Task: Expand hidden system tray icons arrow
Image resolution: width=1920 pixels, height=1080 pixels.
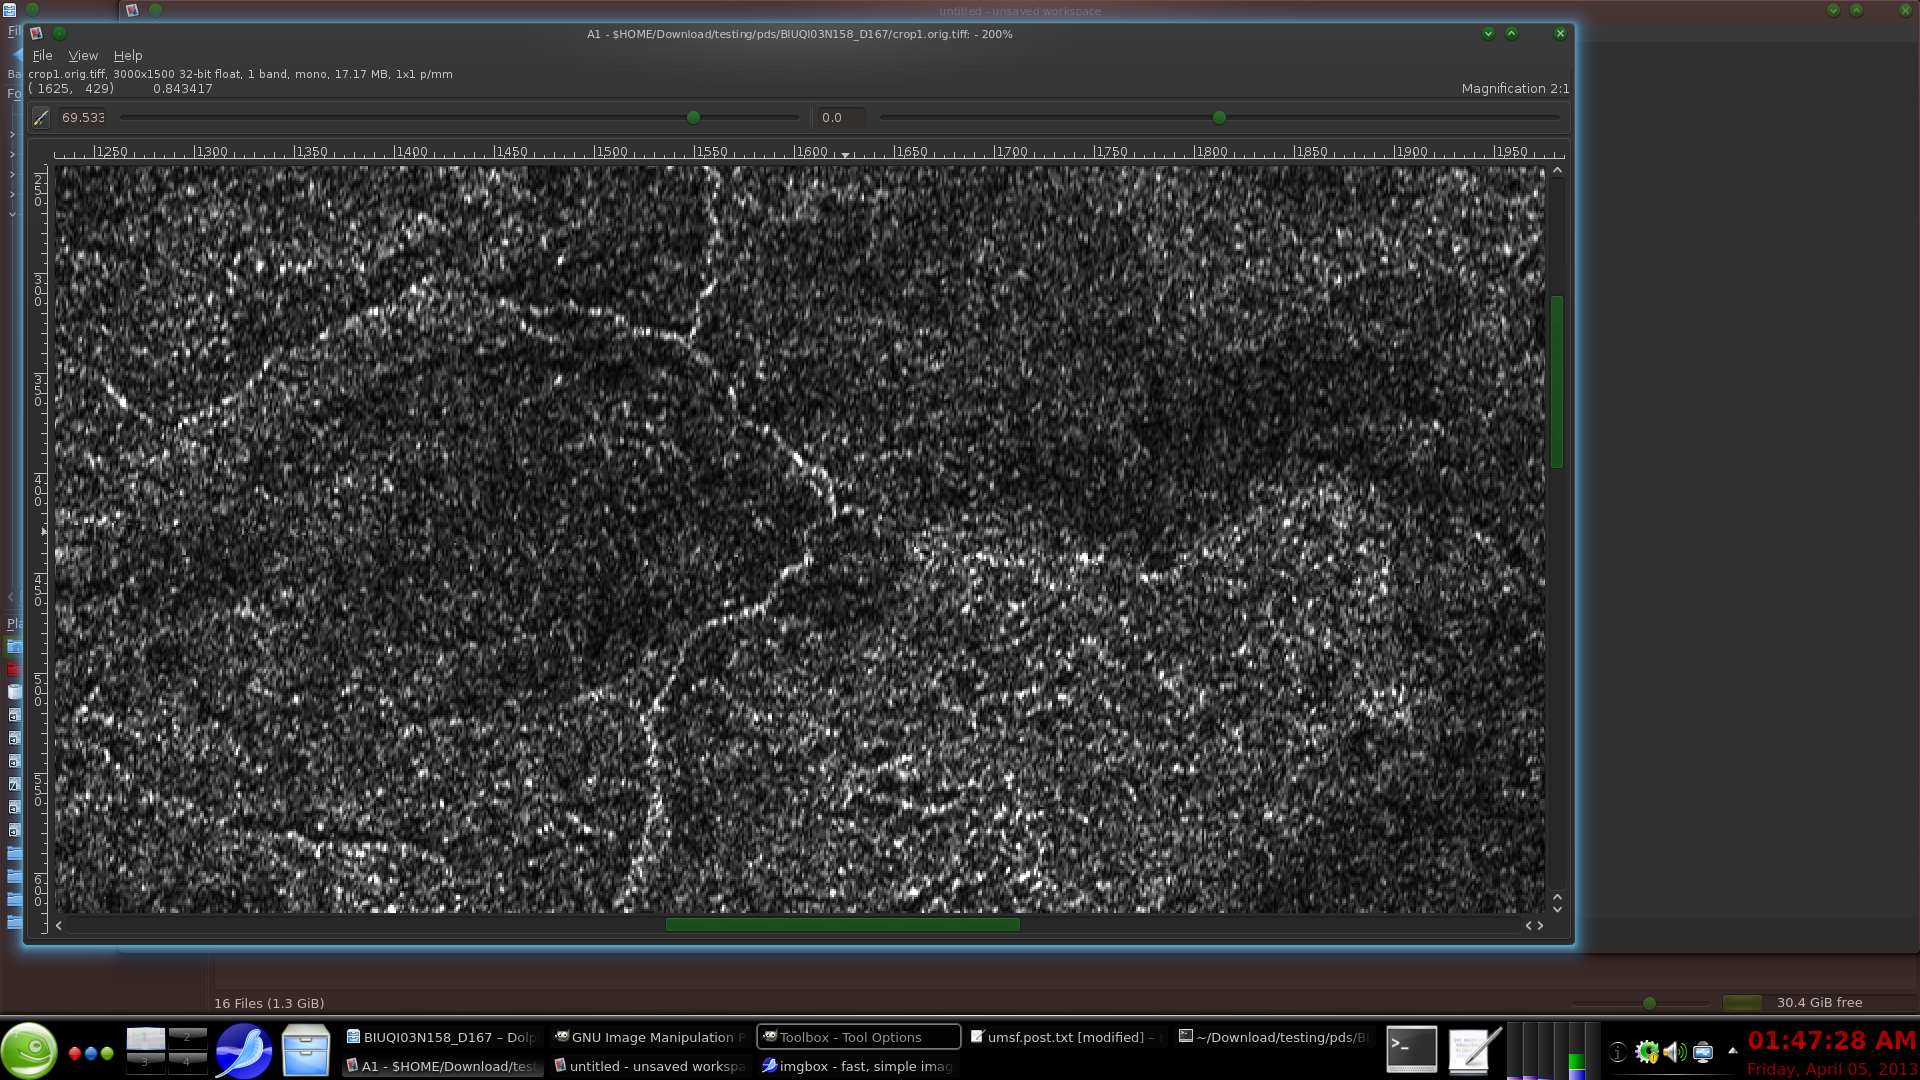Action: click(x=1733, y=1051)
